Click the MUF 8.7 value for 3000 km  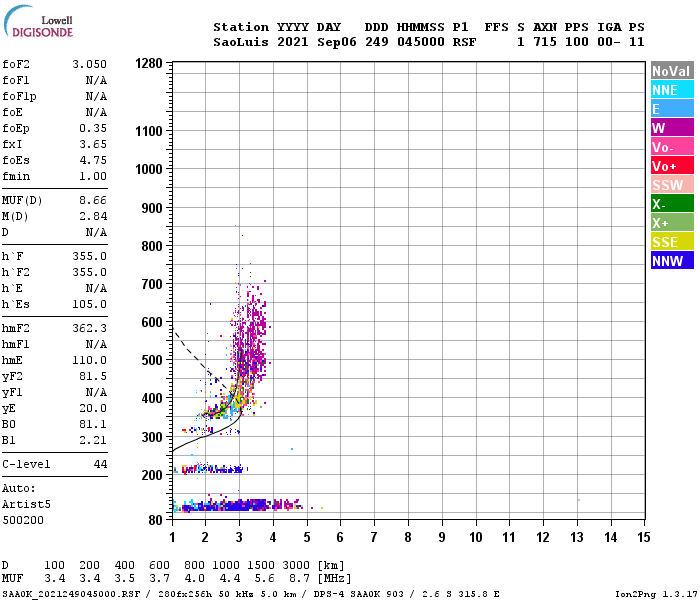coord(297,579)
